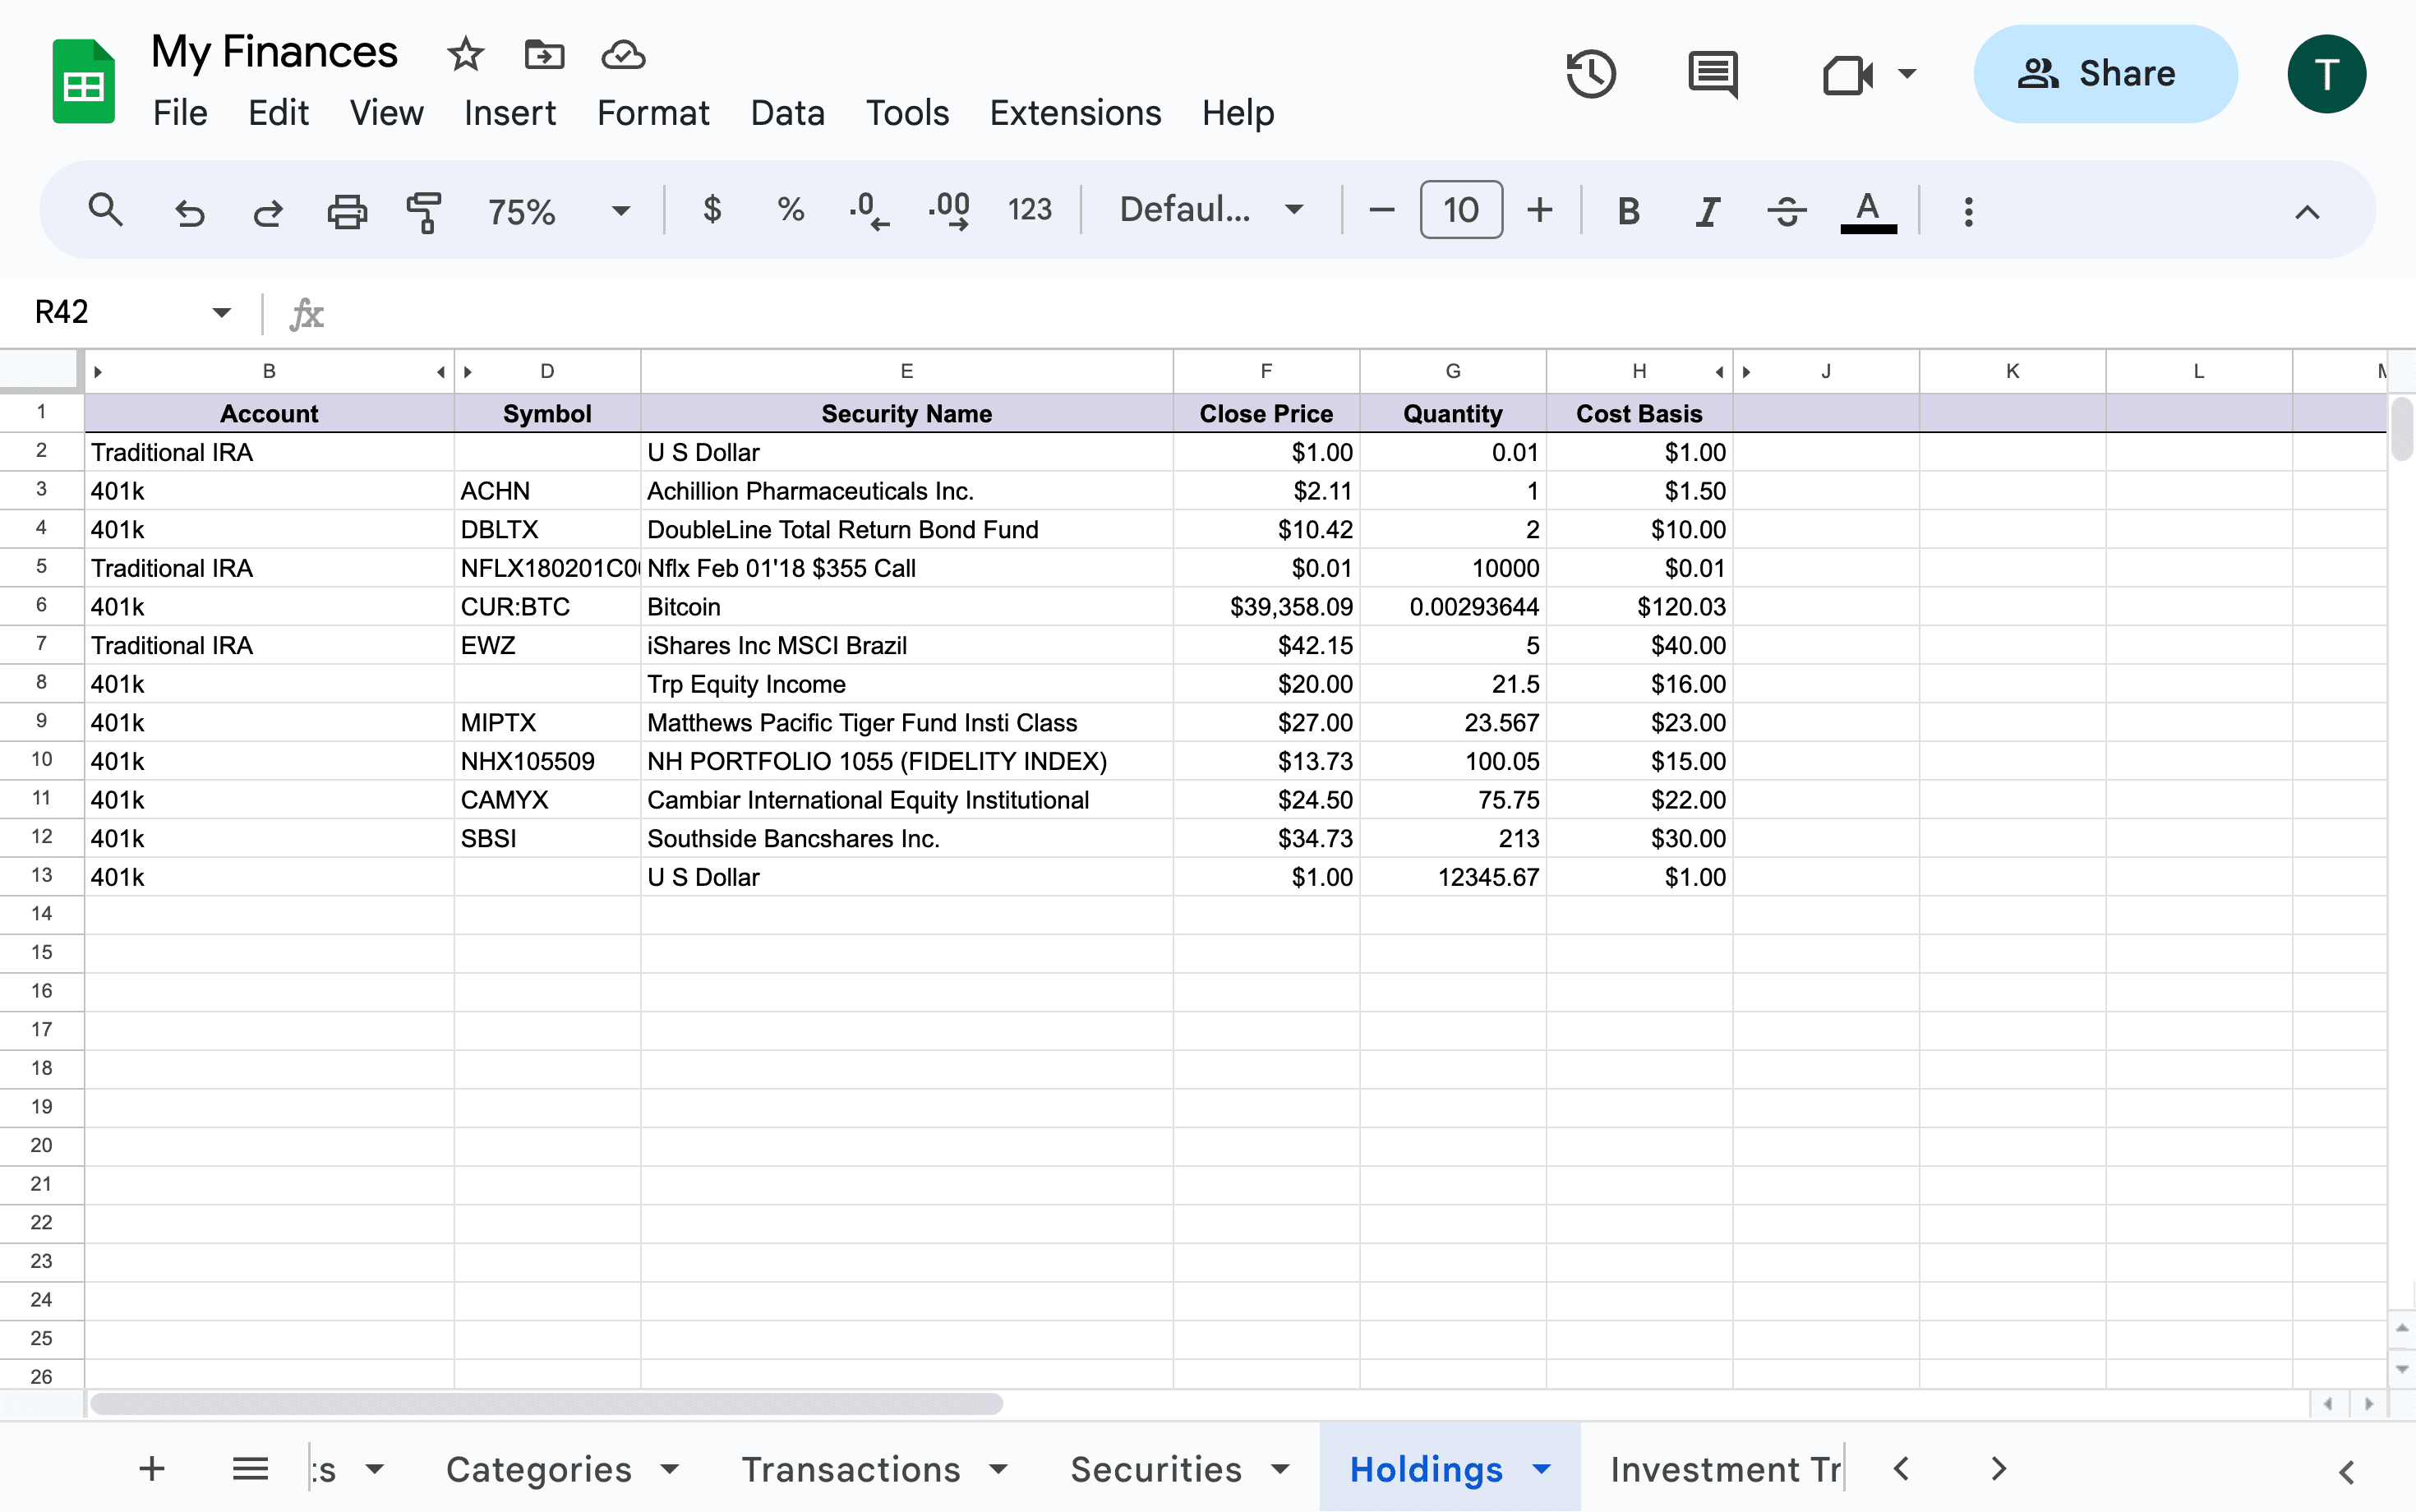Expand hidden column left of B

coord(97,372)
